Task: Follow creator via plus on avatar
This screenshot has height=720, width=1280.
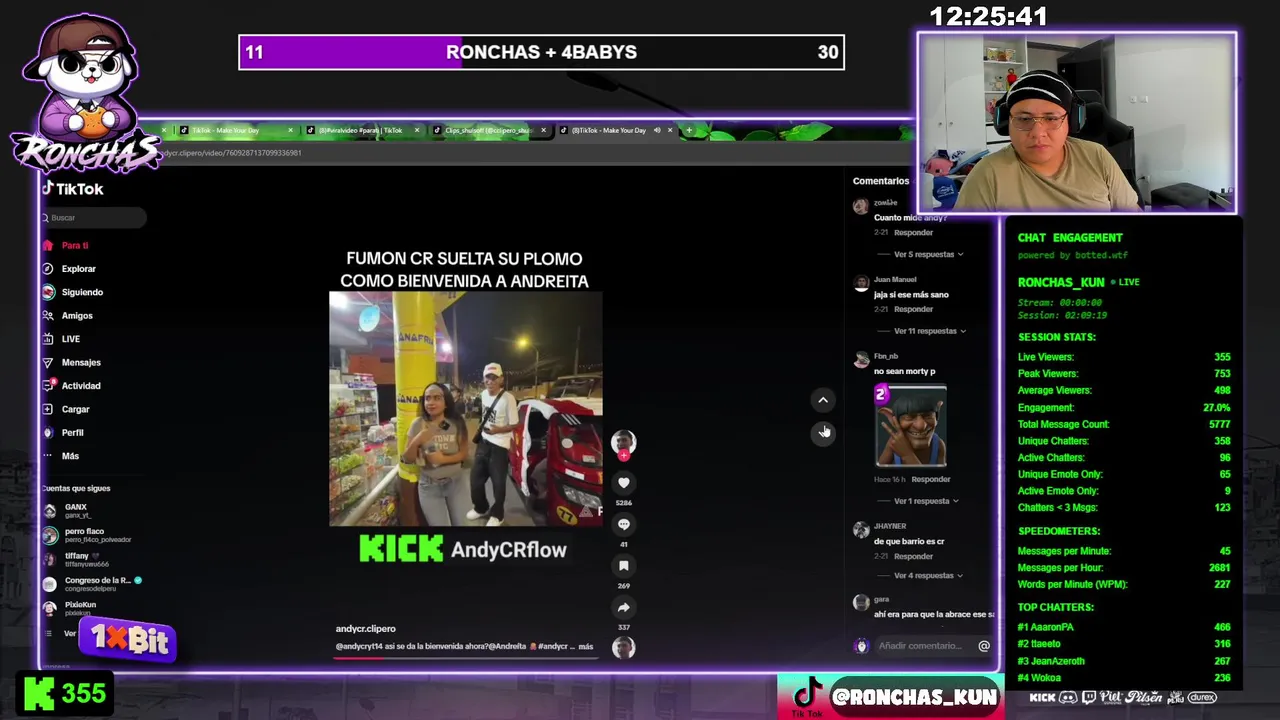Action: 624,456
